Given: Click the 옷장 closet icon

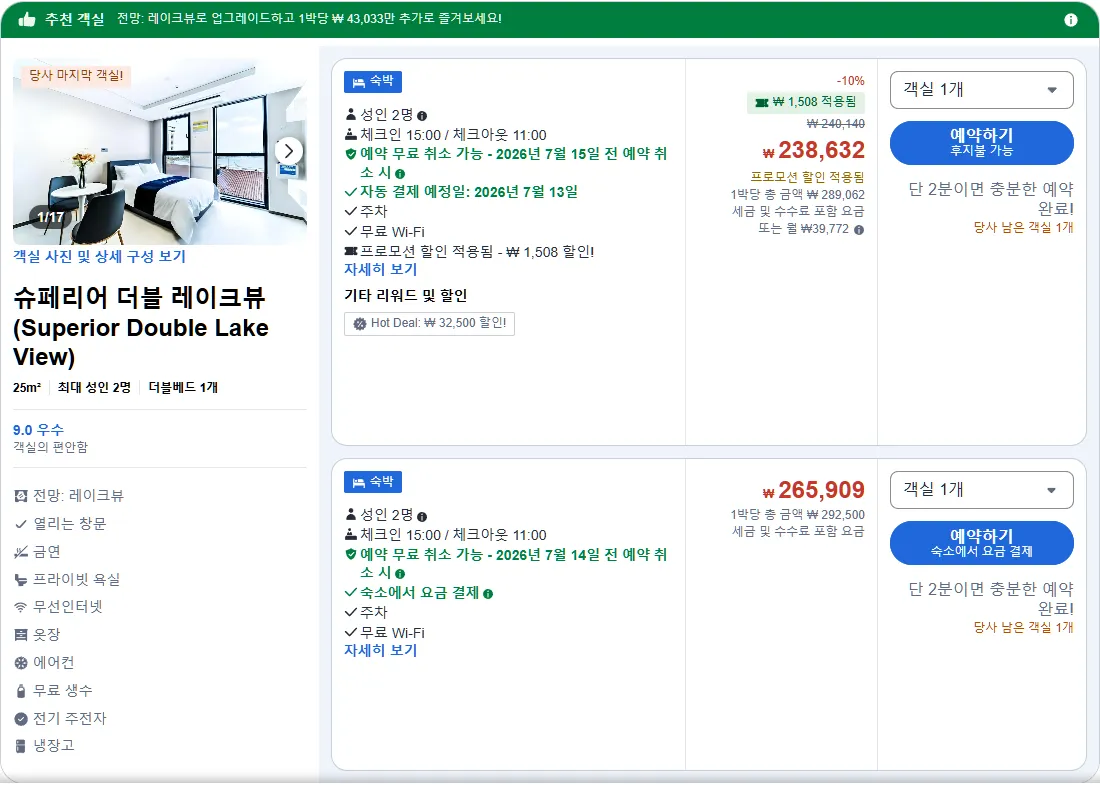Looking at the screenshot, I should (x=21, y=635).
